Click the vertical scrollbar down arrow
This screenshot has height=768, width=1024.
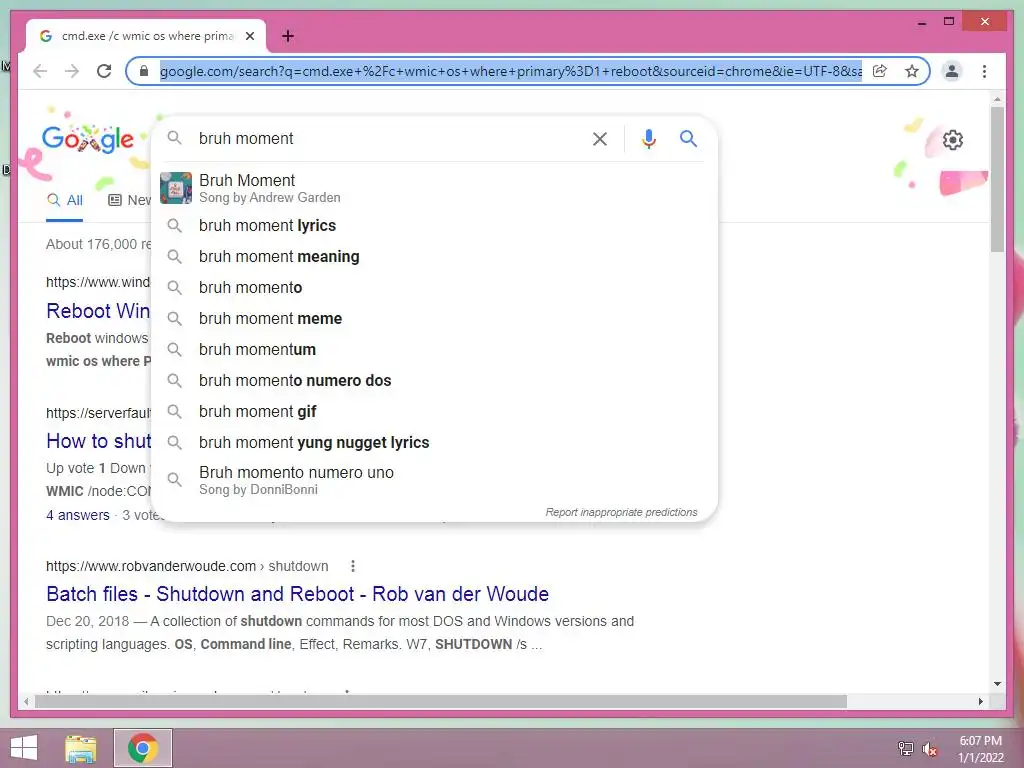(997, 684)
